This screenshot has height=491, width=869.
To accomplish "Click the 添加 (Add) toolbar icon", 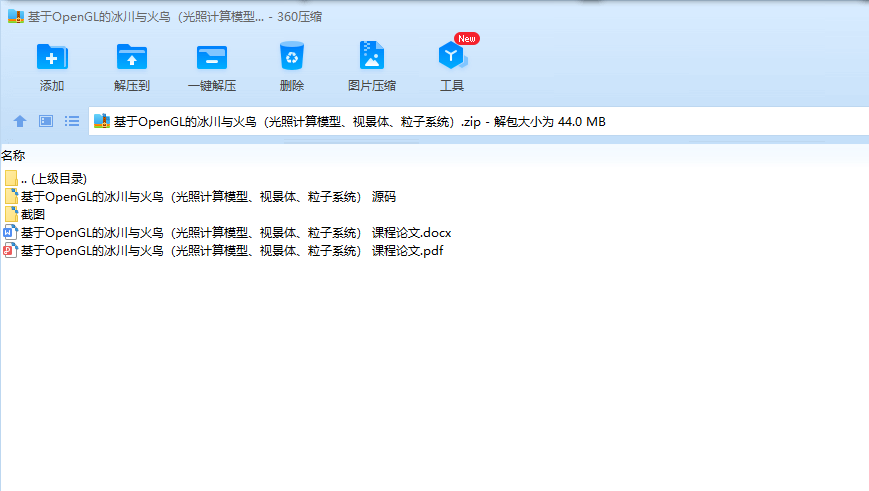I will [x=52, y=57].
